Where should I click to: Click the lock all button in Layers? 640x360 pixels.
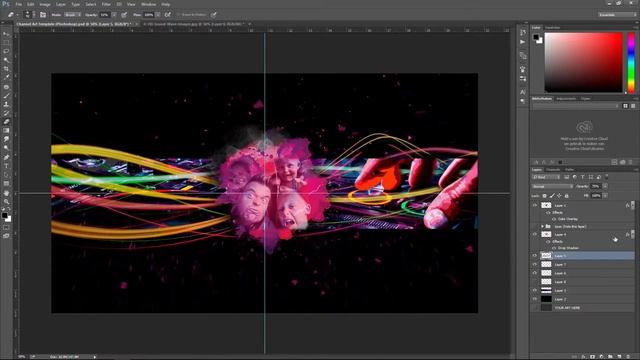click(x=567, y=196)
